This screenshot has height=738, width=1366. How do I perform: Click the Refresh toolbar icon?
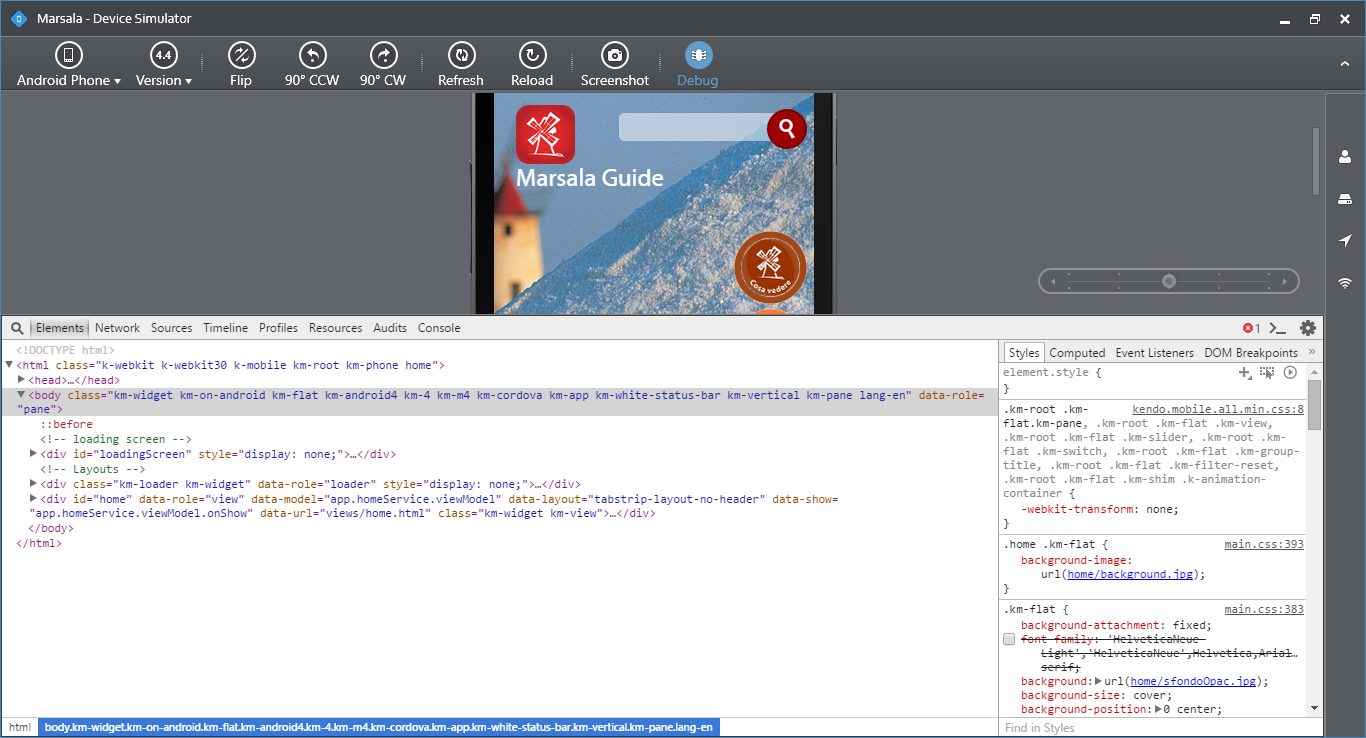[x=460, y=56]
